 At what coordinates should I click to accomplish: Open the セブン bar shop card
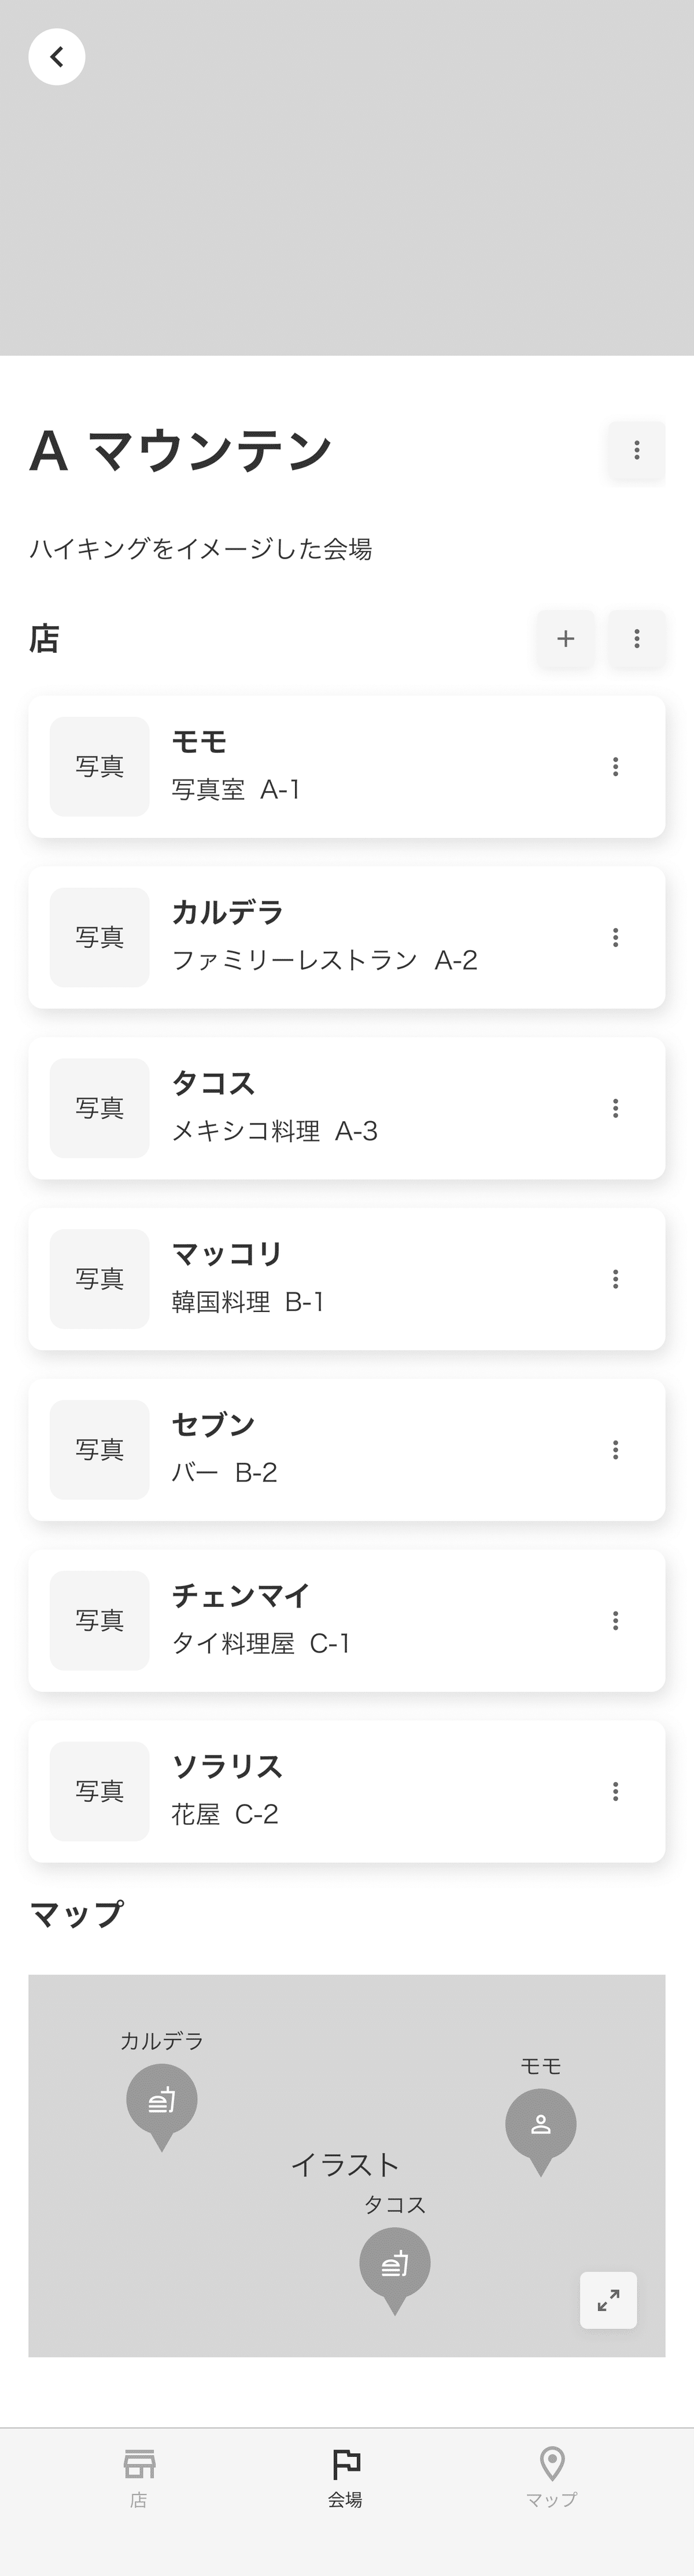[347, 1450]
